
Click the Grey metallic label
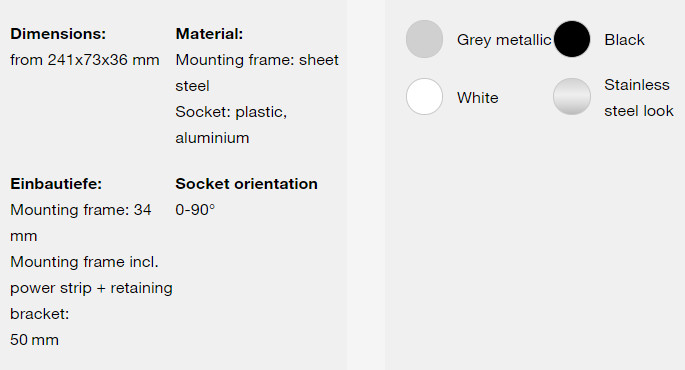coord(504,40)
